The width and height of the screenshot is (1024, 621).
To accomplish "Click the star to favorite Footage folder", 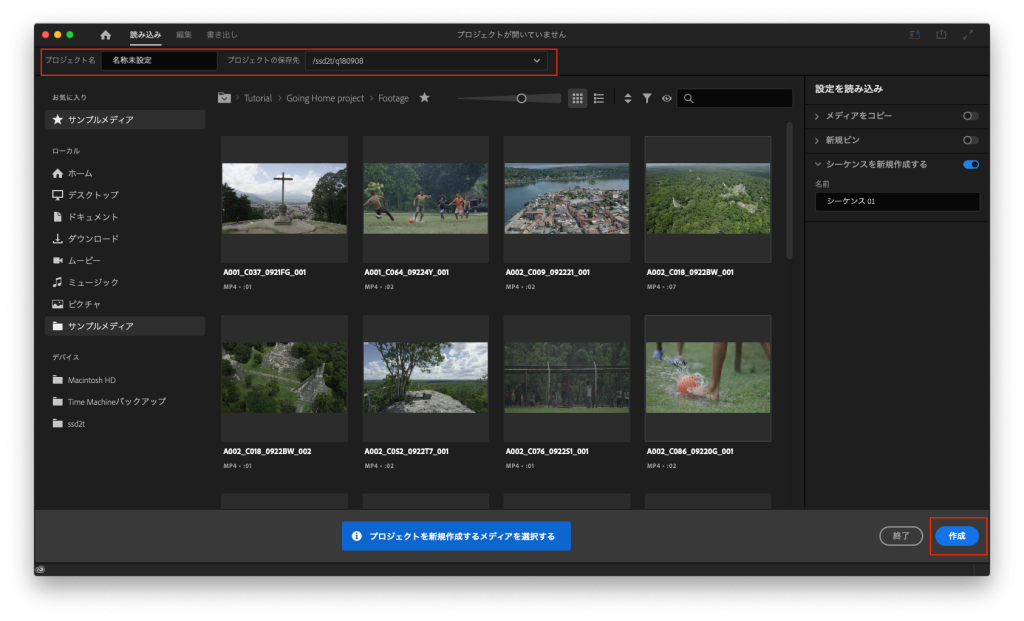I will tap(424, 98).
